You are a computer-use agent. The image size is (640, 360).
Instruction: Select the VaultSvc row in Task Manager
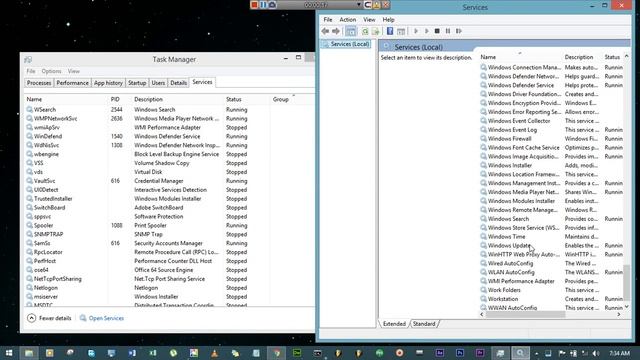tap(169, 181)
